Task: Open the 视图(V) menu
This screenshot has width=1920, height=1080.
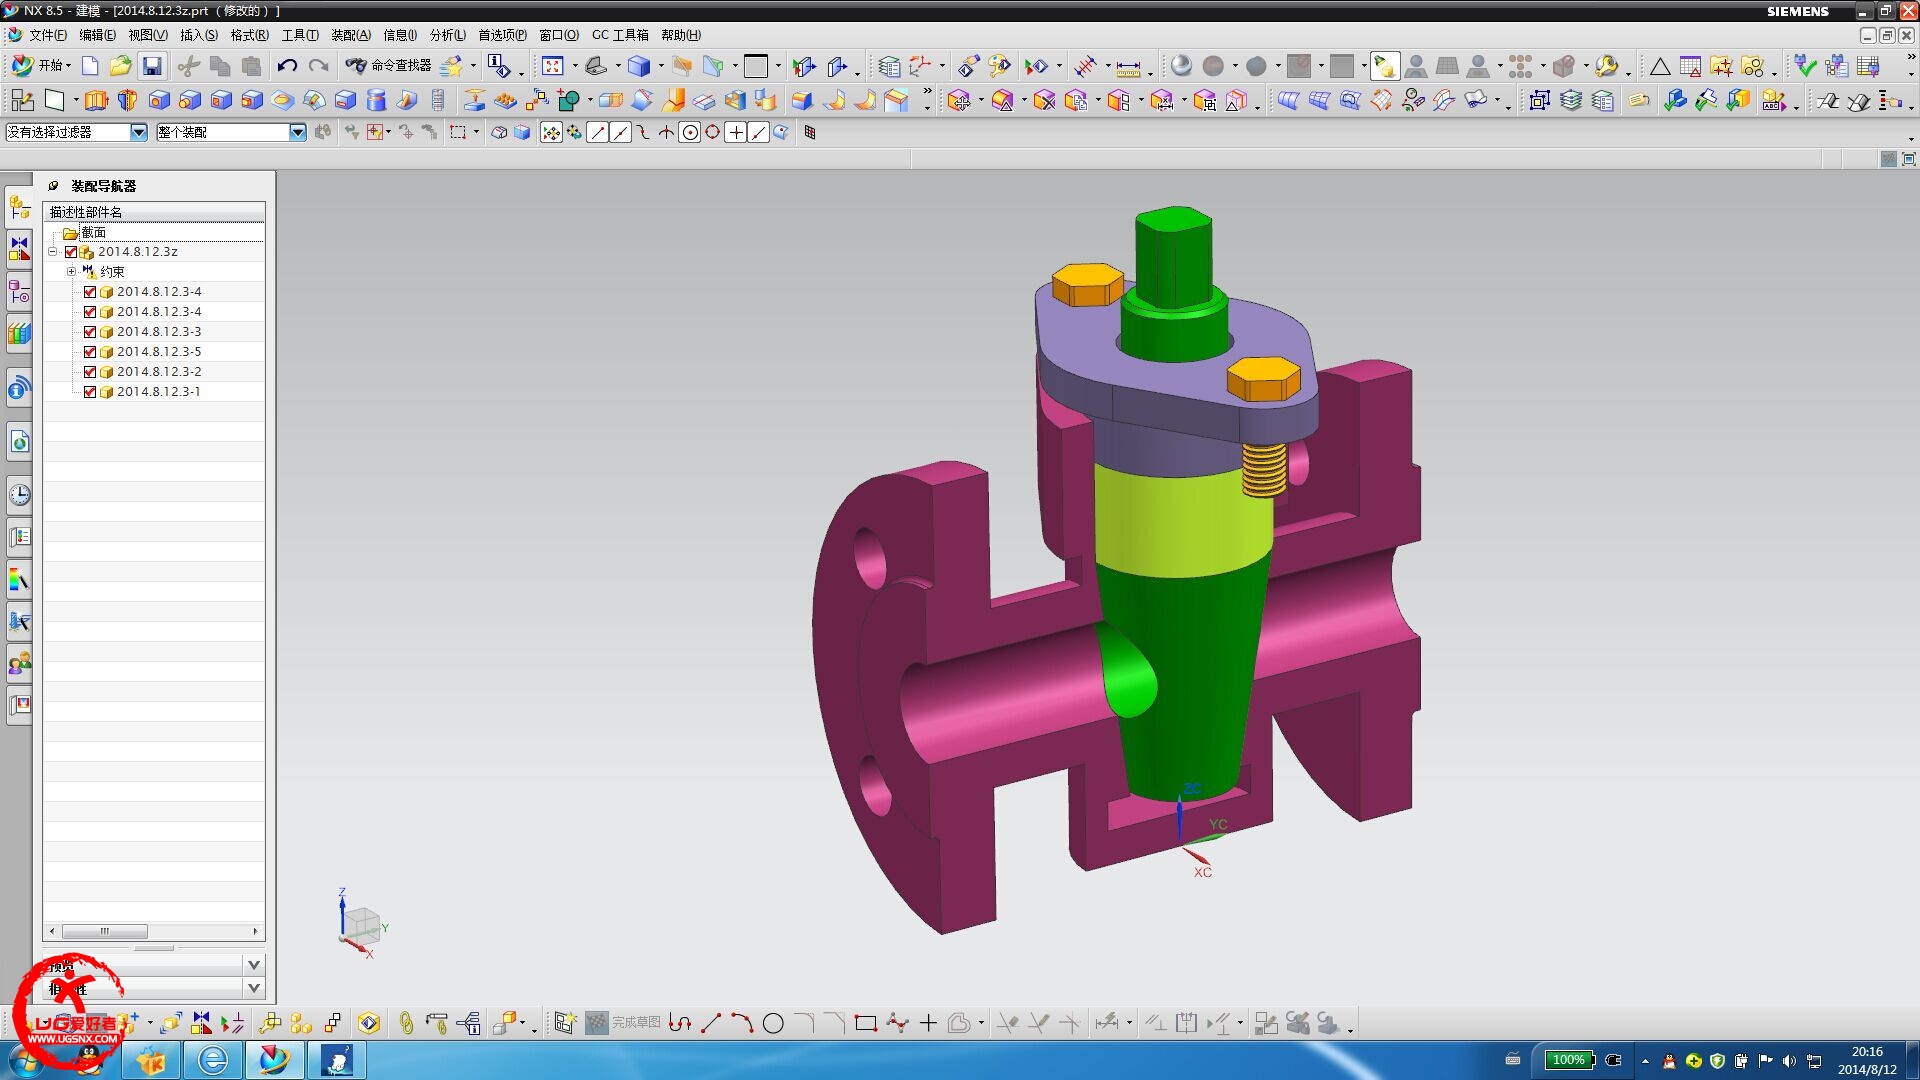Action: click(148, 35)
